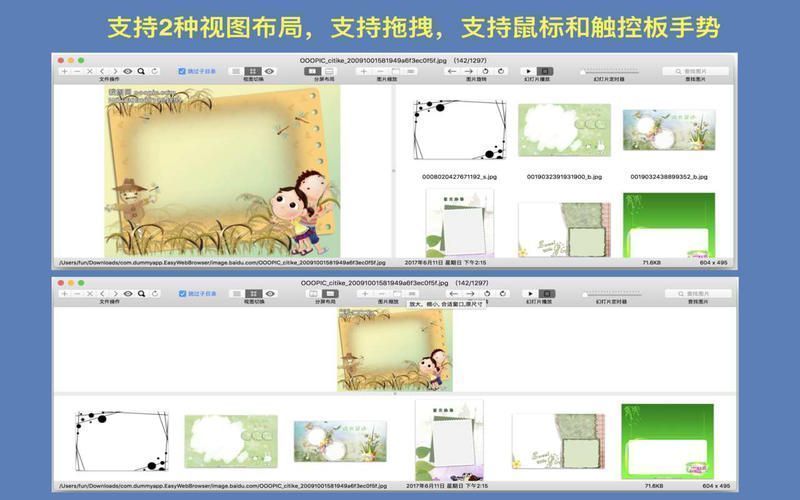This screenshot has width=800, height=500.
Task: Toggle the eye preview button in top window's 视图切换
Action: click(269, 72)
